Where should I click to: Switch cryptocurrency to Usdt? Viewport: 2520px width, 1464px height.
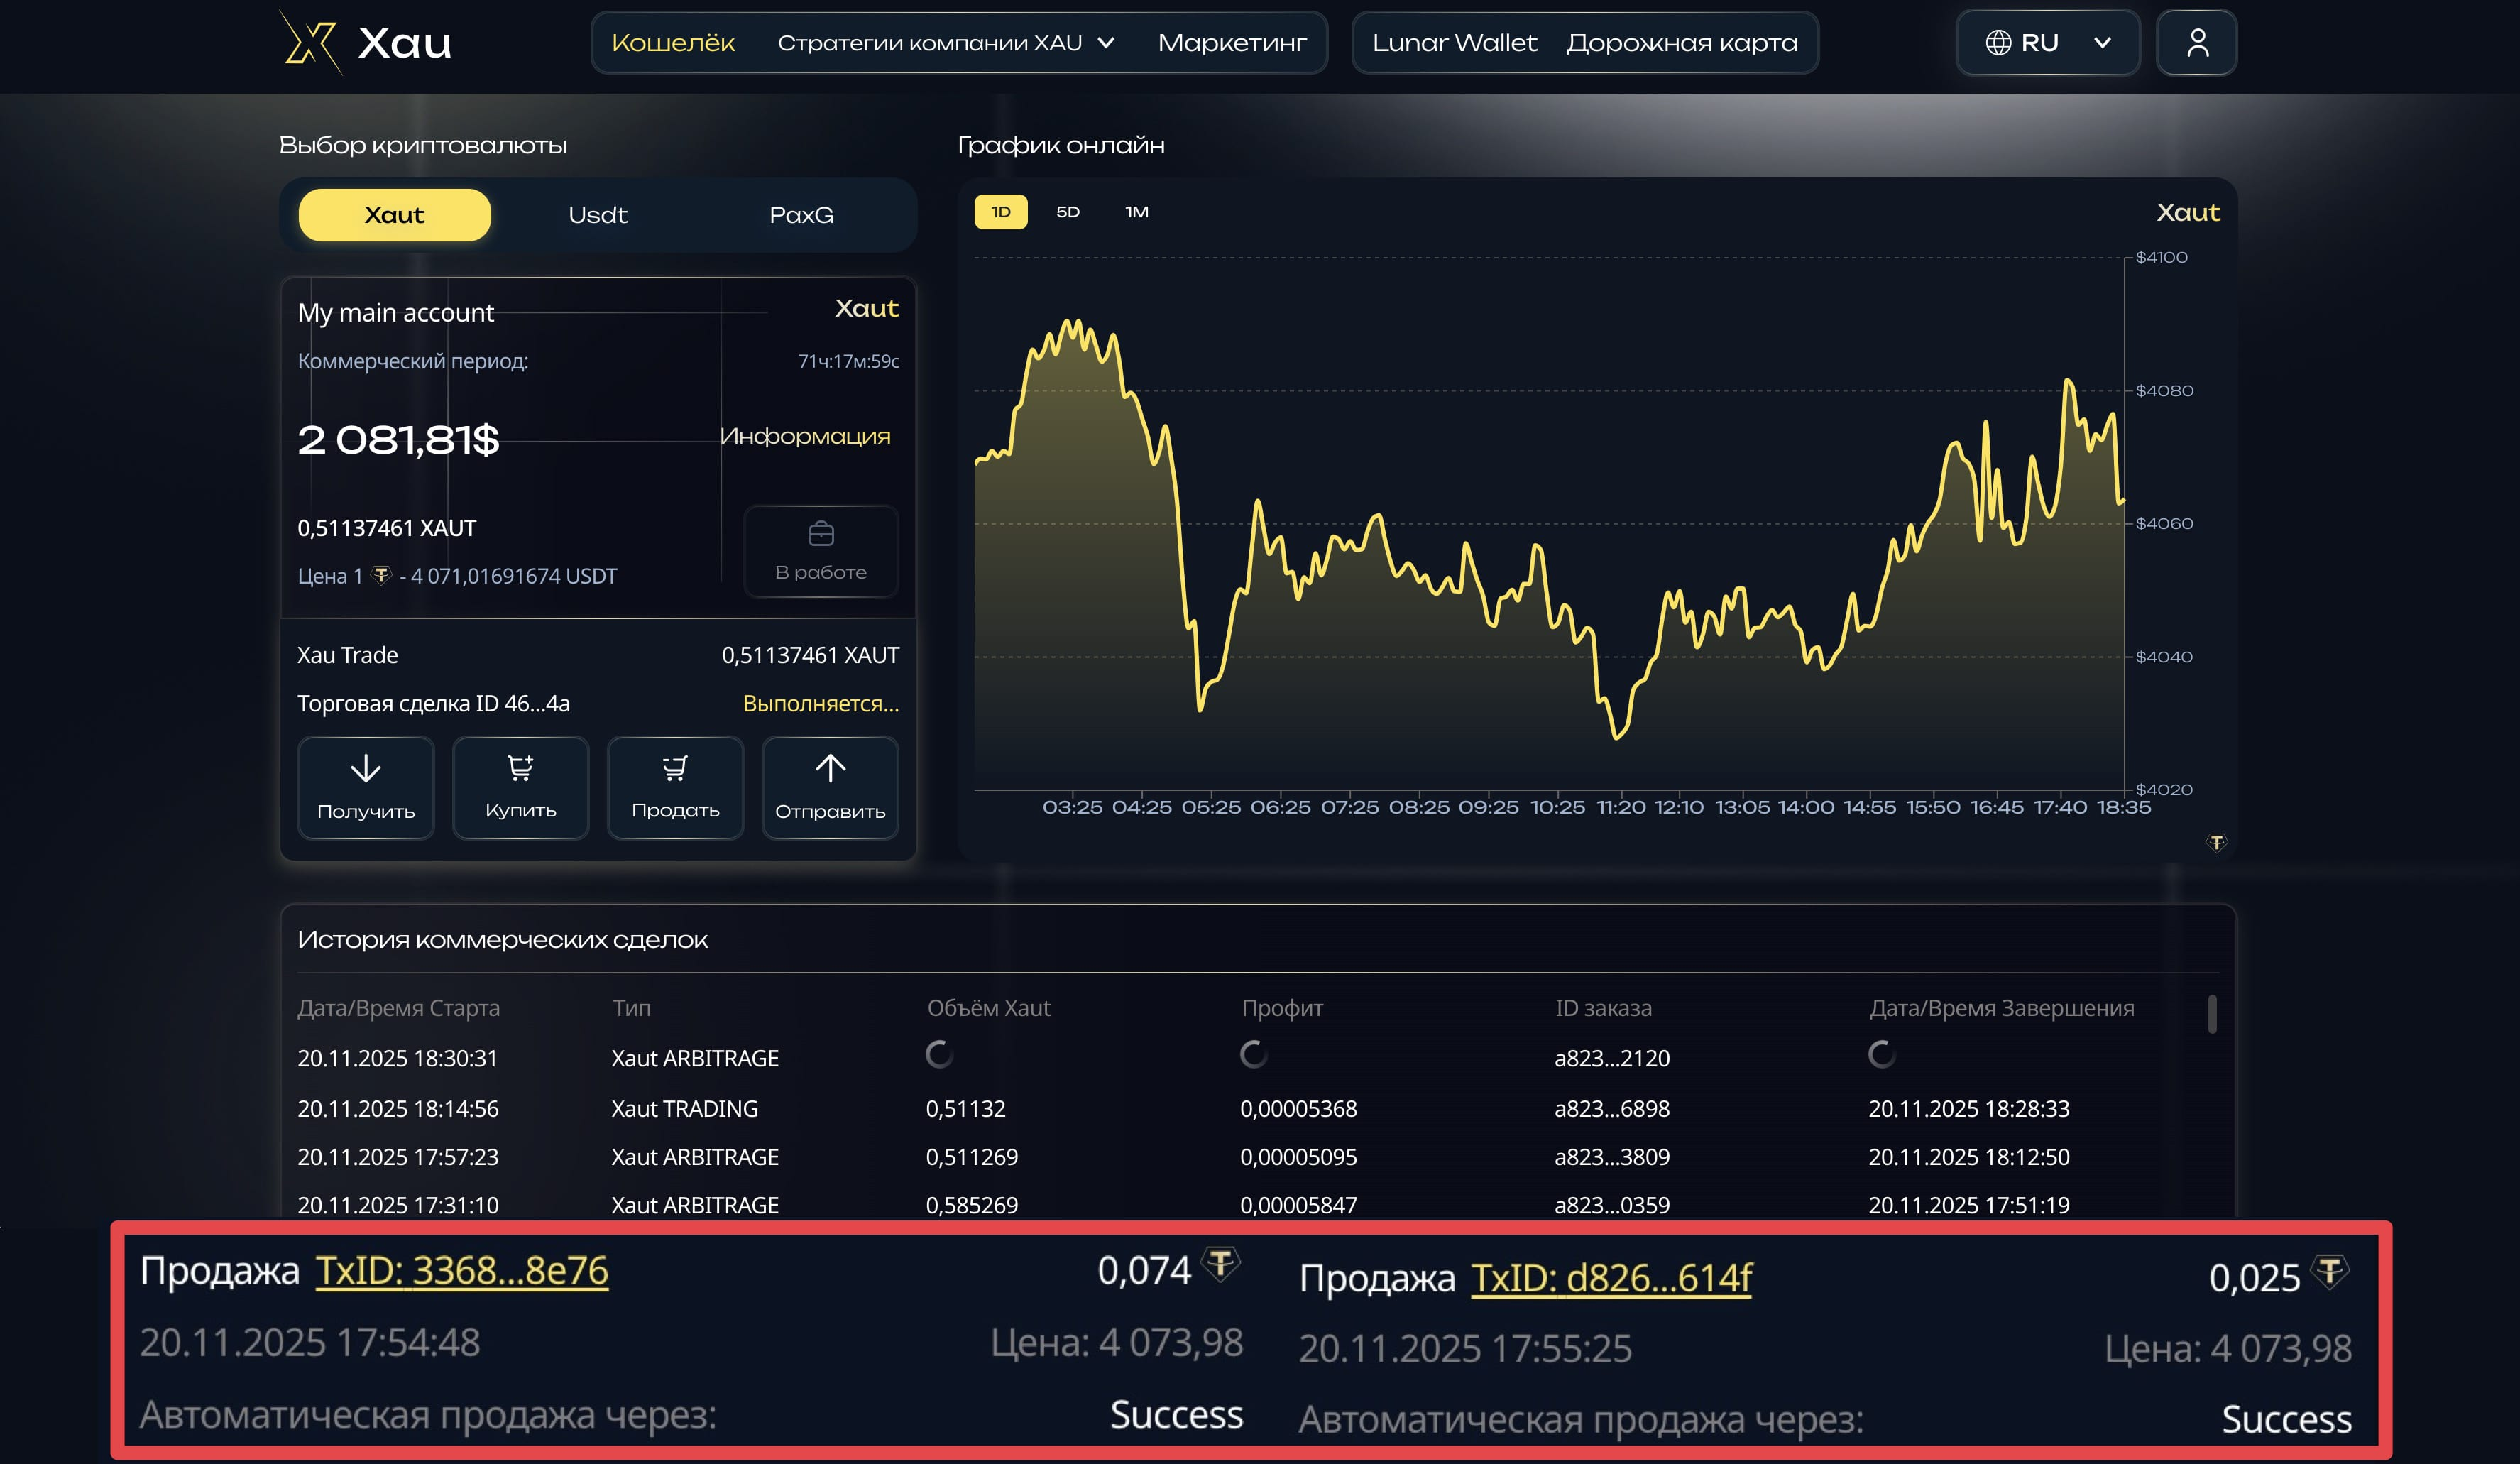[x=597, y=215]
